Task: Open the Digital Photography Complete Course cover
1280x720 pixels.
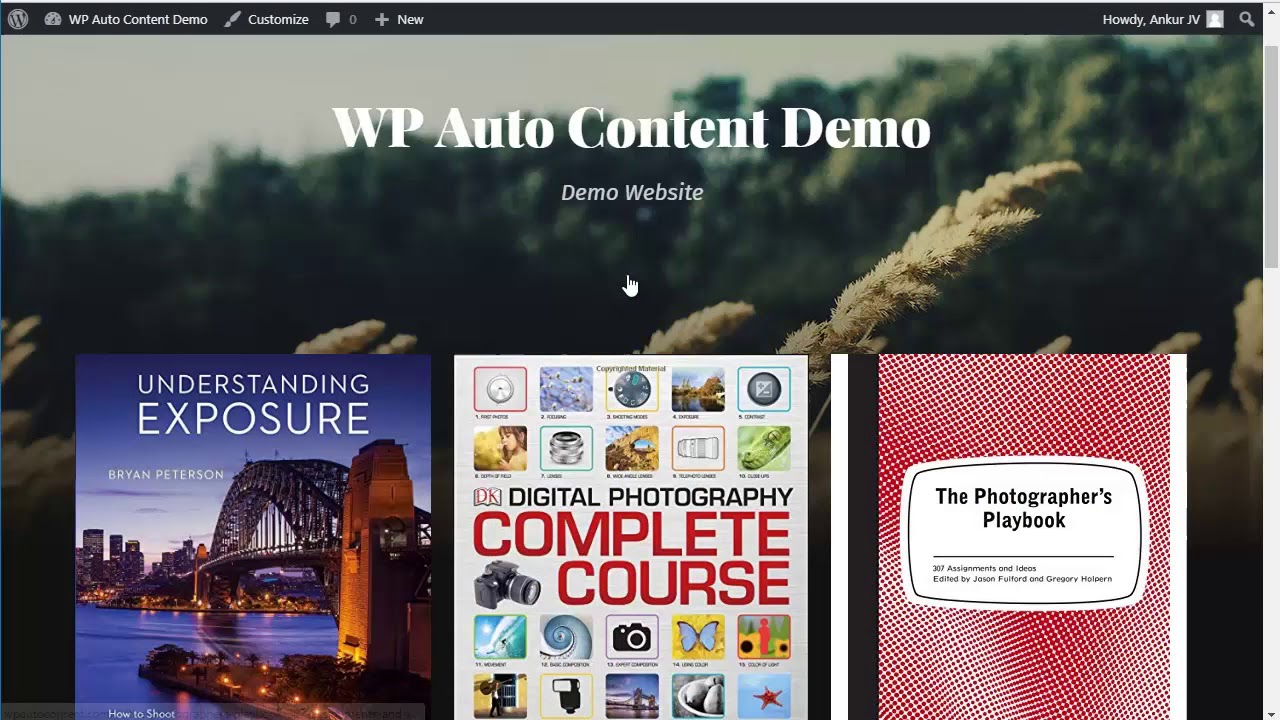Action: point(631,537)
